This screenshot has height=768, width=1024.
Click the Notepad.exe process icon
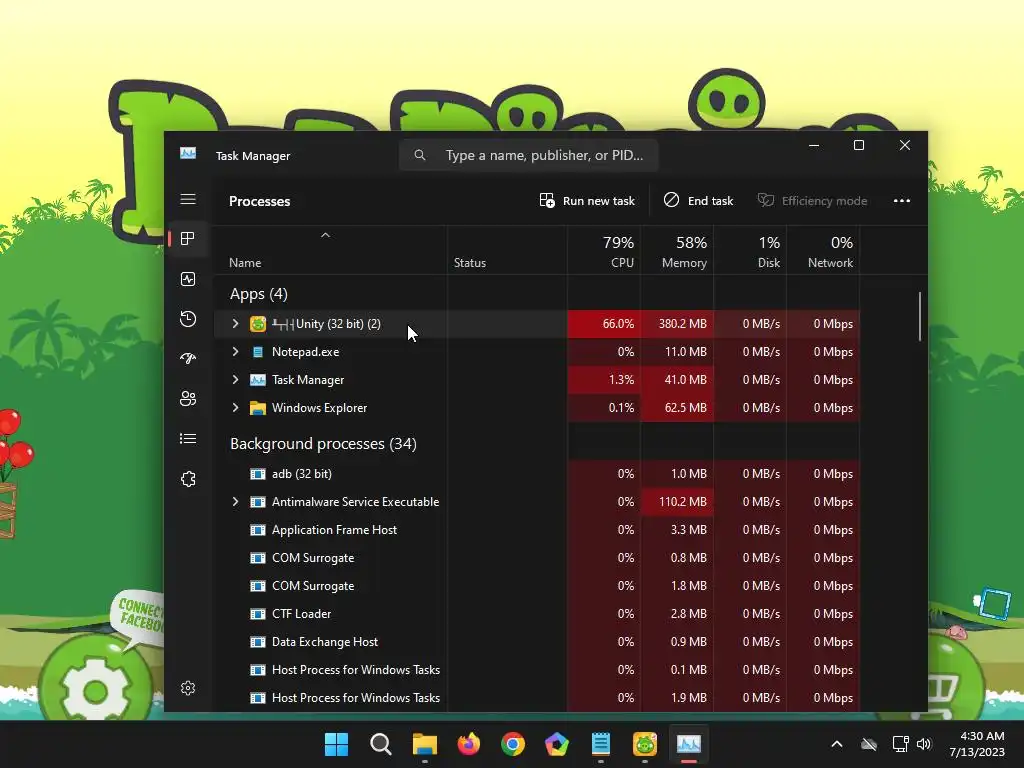258,352
